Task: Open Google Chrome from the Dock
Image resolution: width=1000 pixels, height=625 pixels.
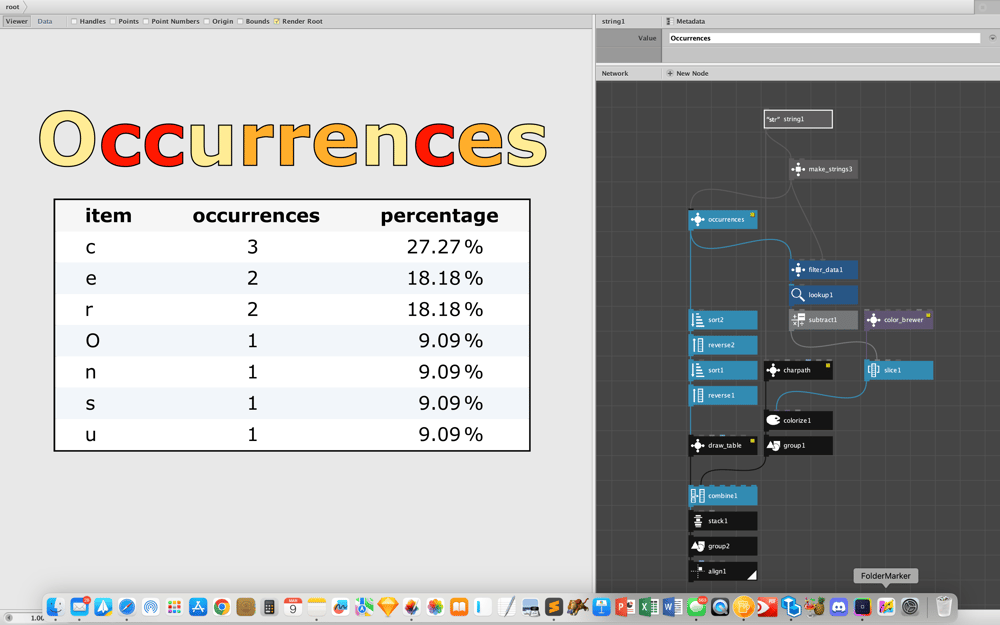Action: pyautogui.click(x=221, y=607)
